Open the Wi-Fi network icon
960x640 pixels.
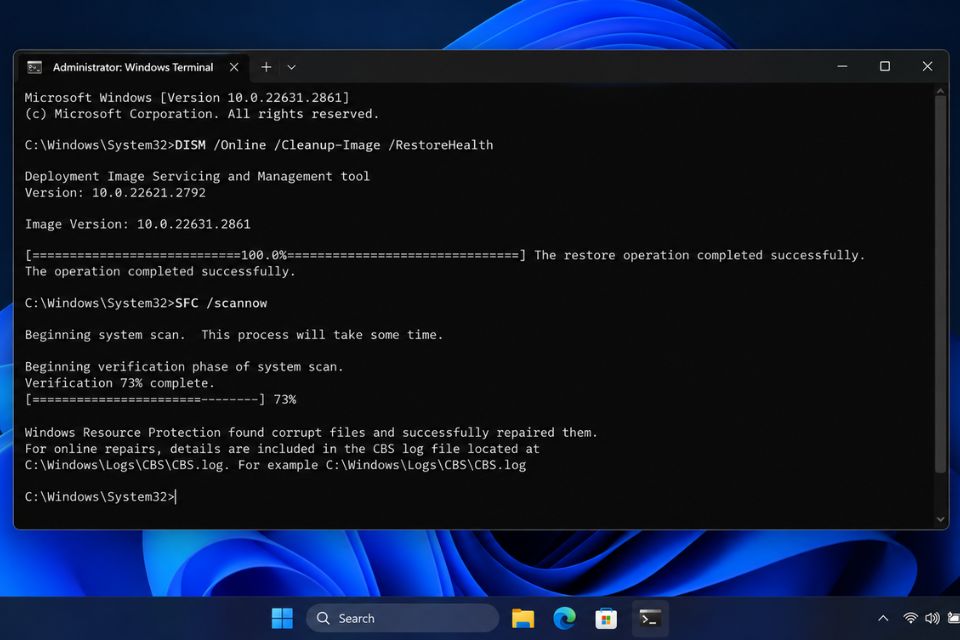[x=910, y=619]
